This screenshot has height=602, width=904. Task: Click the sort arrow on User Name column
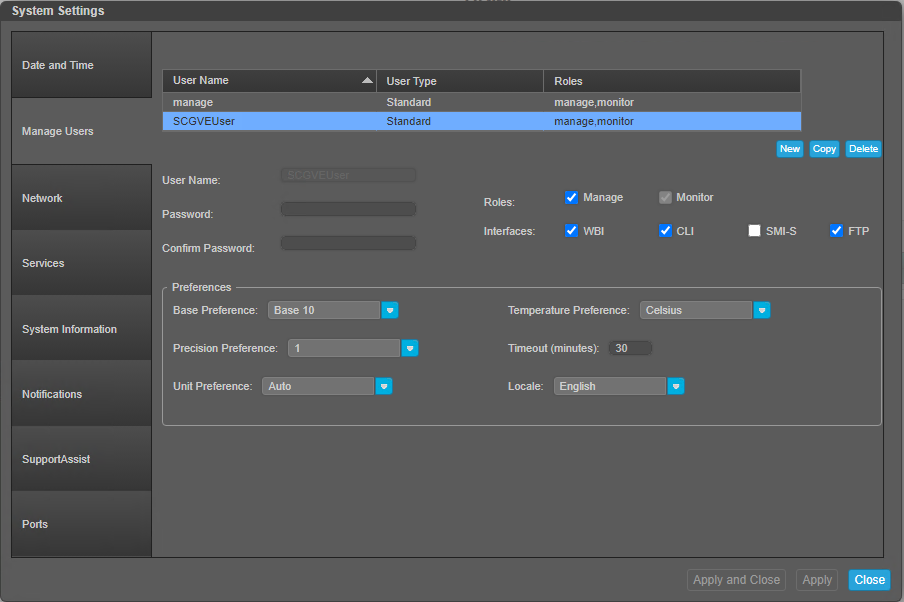[367, 81]
